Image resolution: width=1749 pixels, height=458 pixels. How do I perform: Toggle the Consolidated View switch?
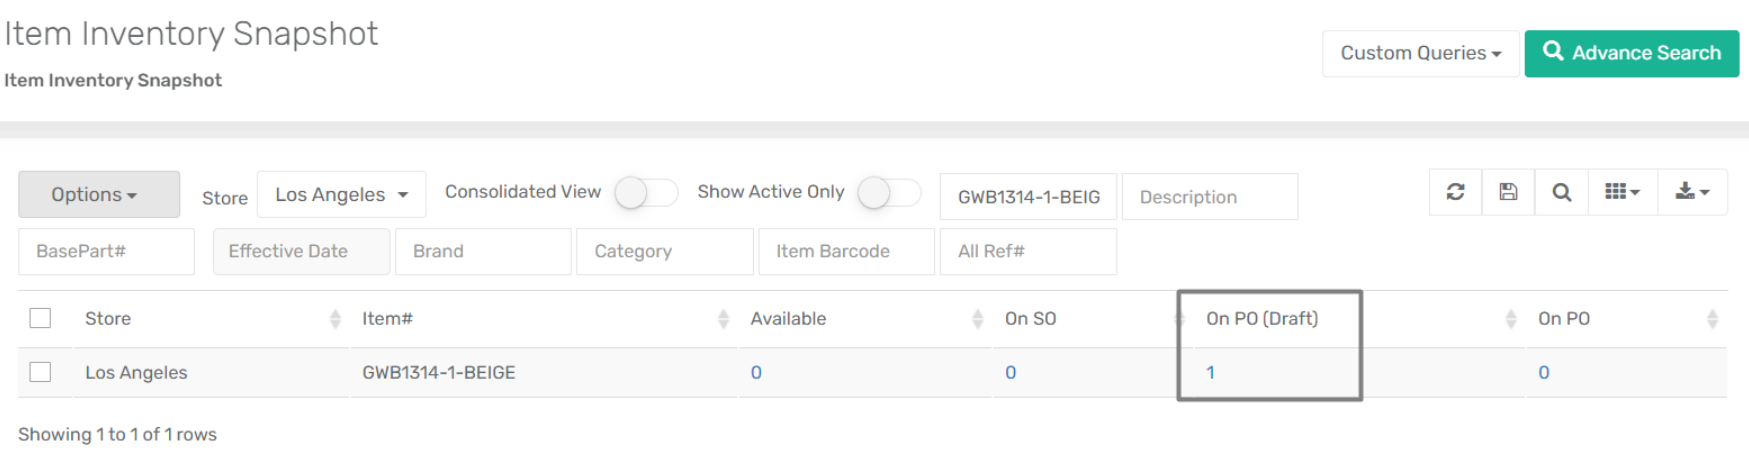pyautogui.click(x=646, y=193)
